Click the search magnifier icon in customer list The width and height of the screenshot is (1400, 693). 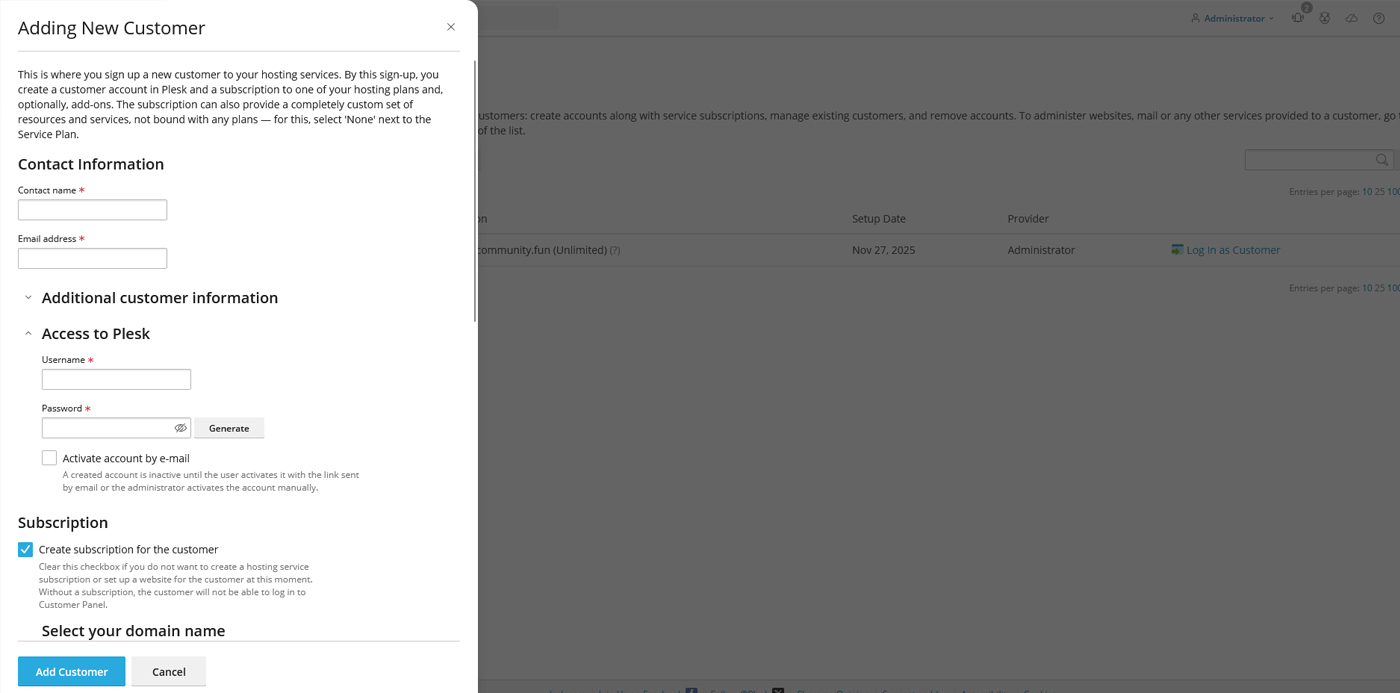1382,160
